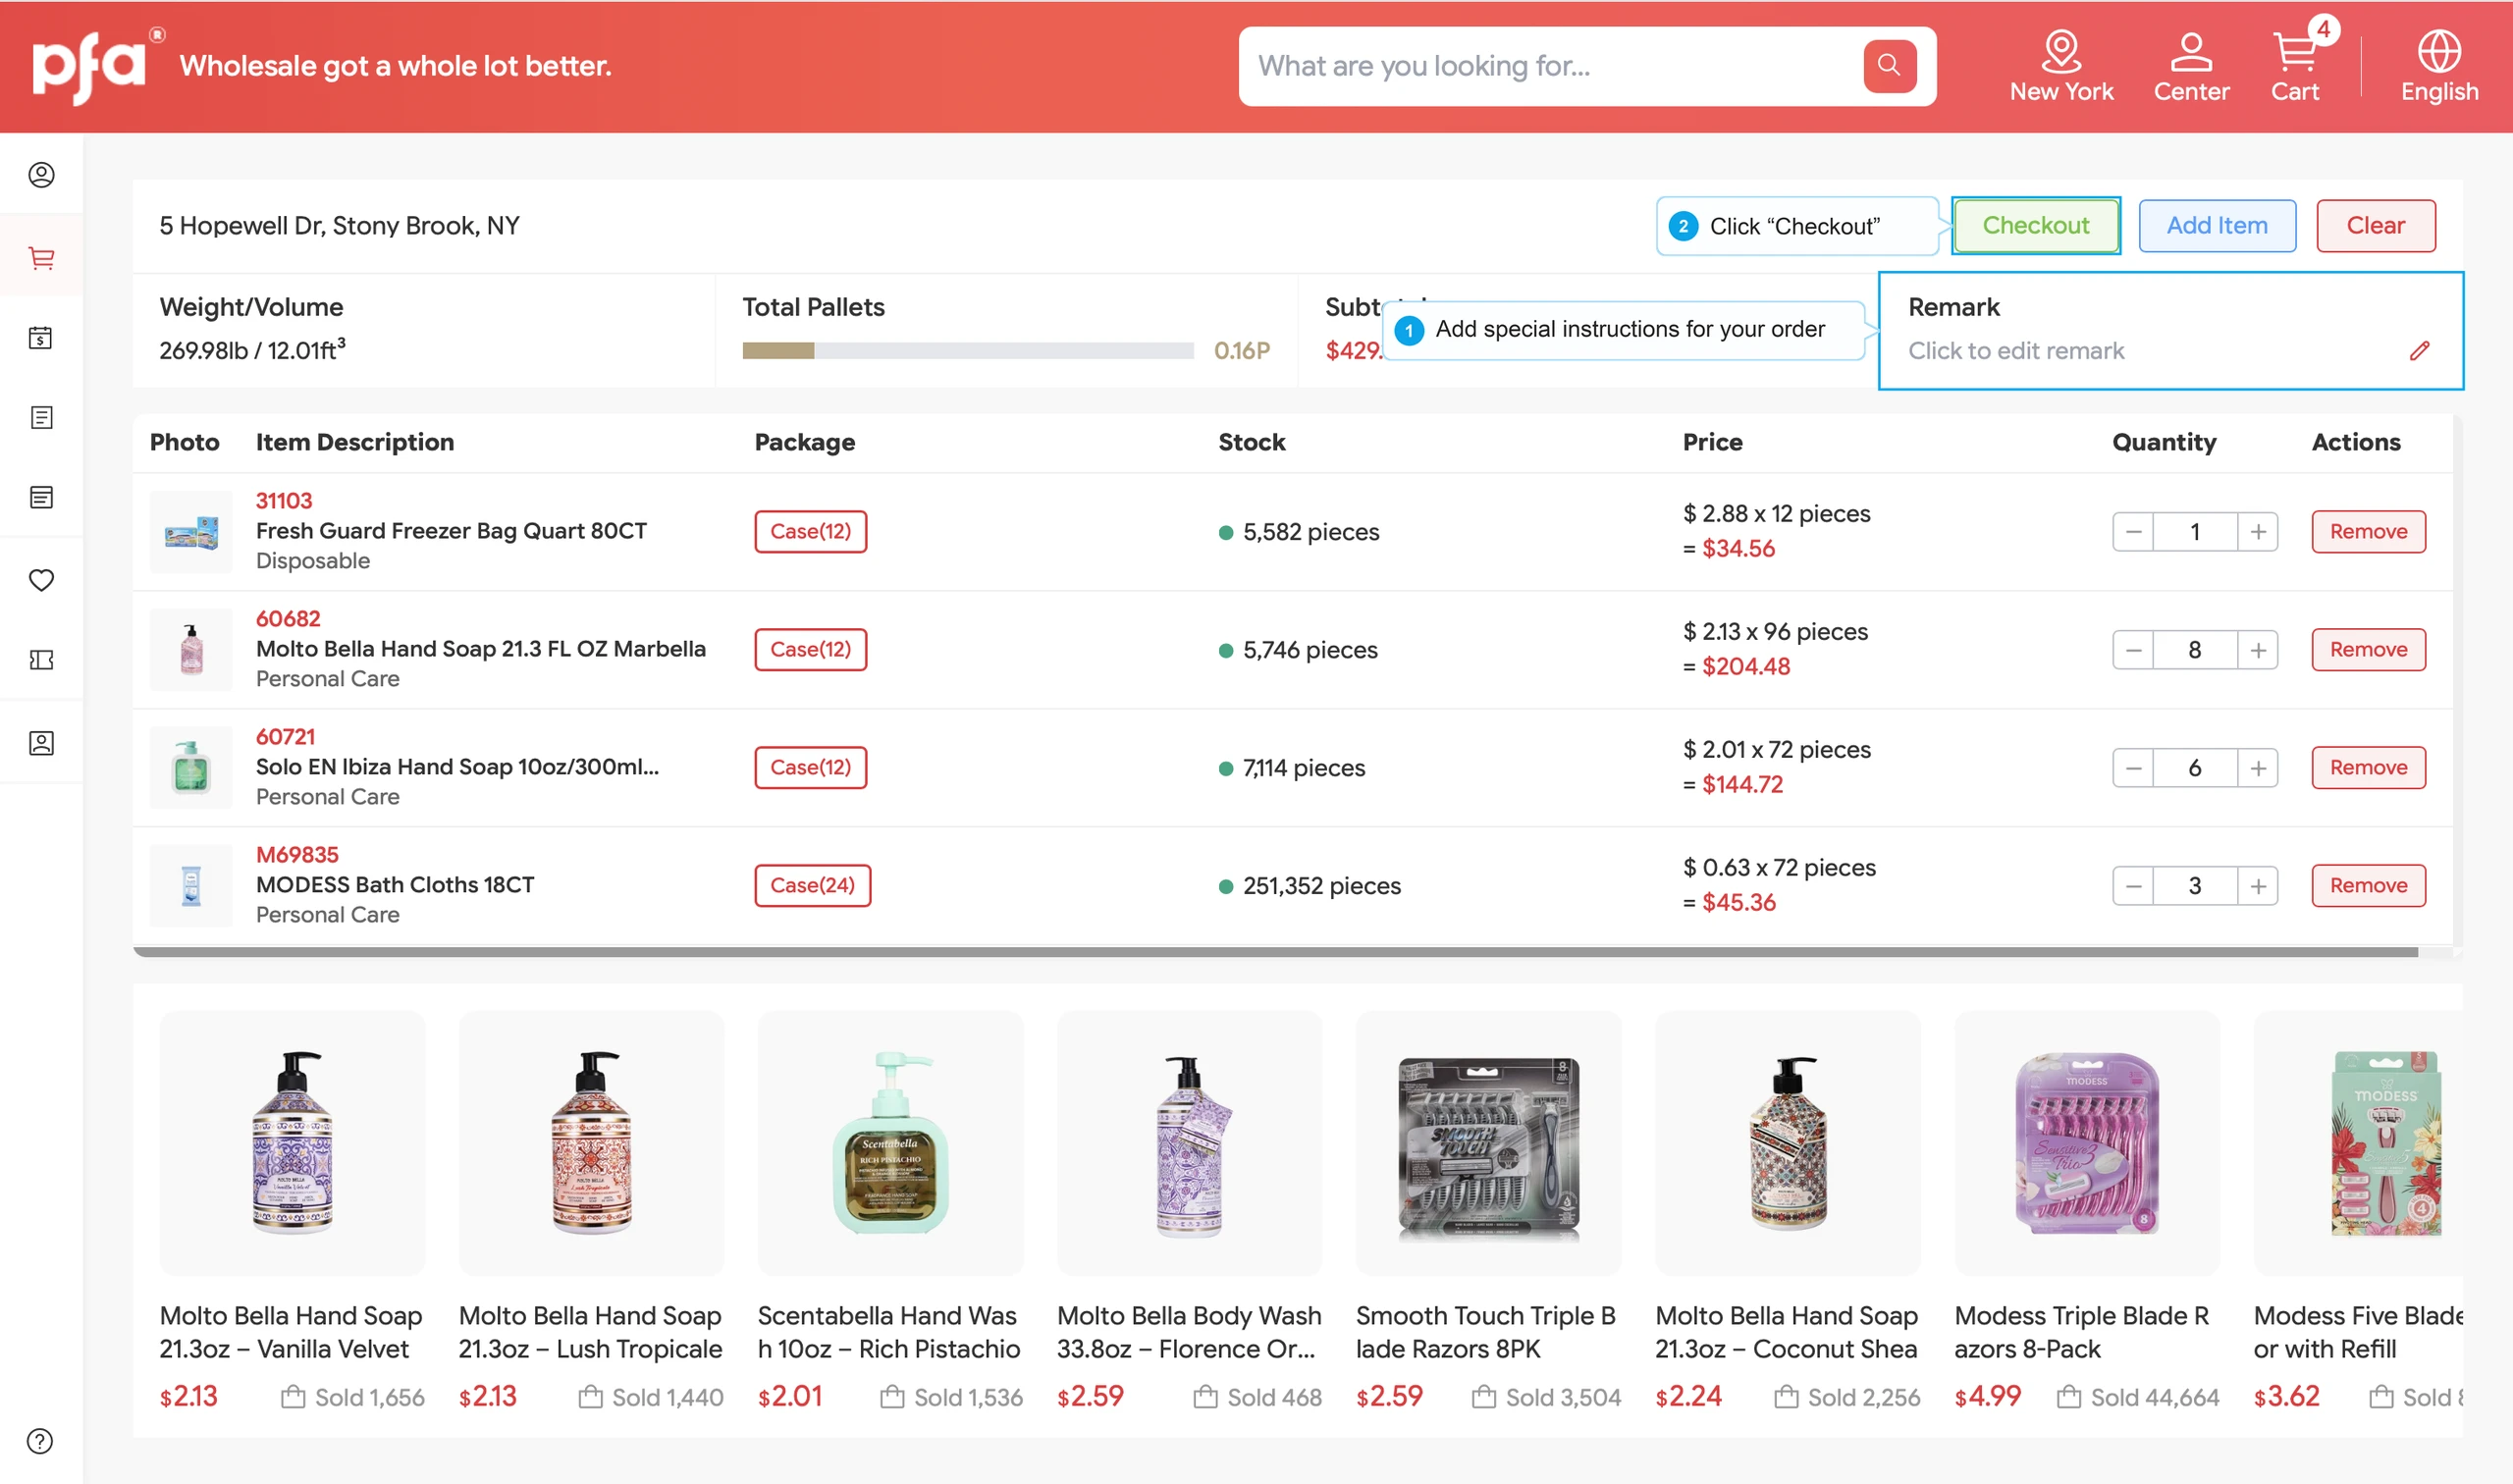The width and height of the screenshot is (2513, 1484).
Task: Click the green Checkout button
Action: (2036, 226)
